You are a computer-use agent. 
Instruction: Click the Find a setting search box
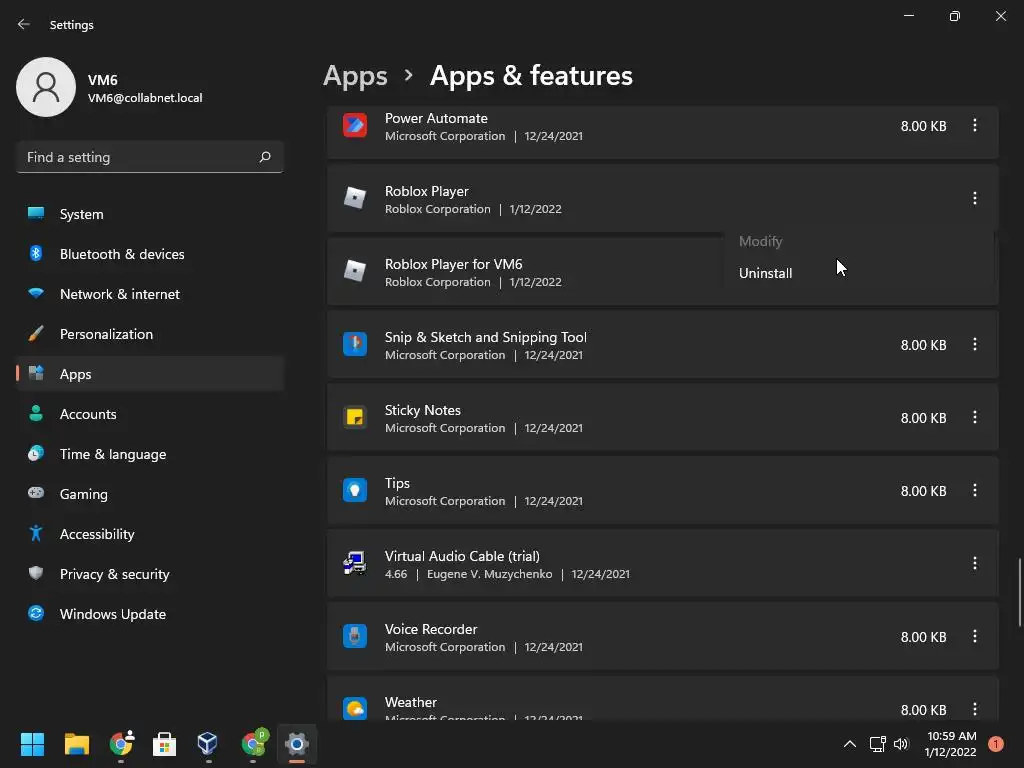click(x=140, y=157)
